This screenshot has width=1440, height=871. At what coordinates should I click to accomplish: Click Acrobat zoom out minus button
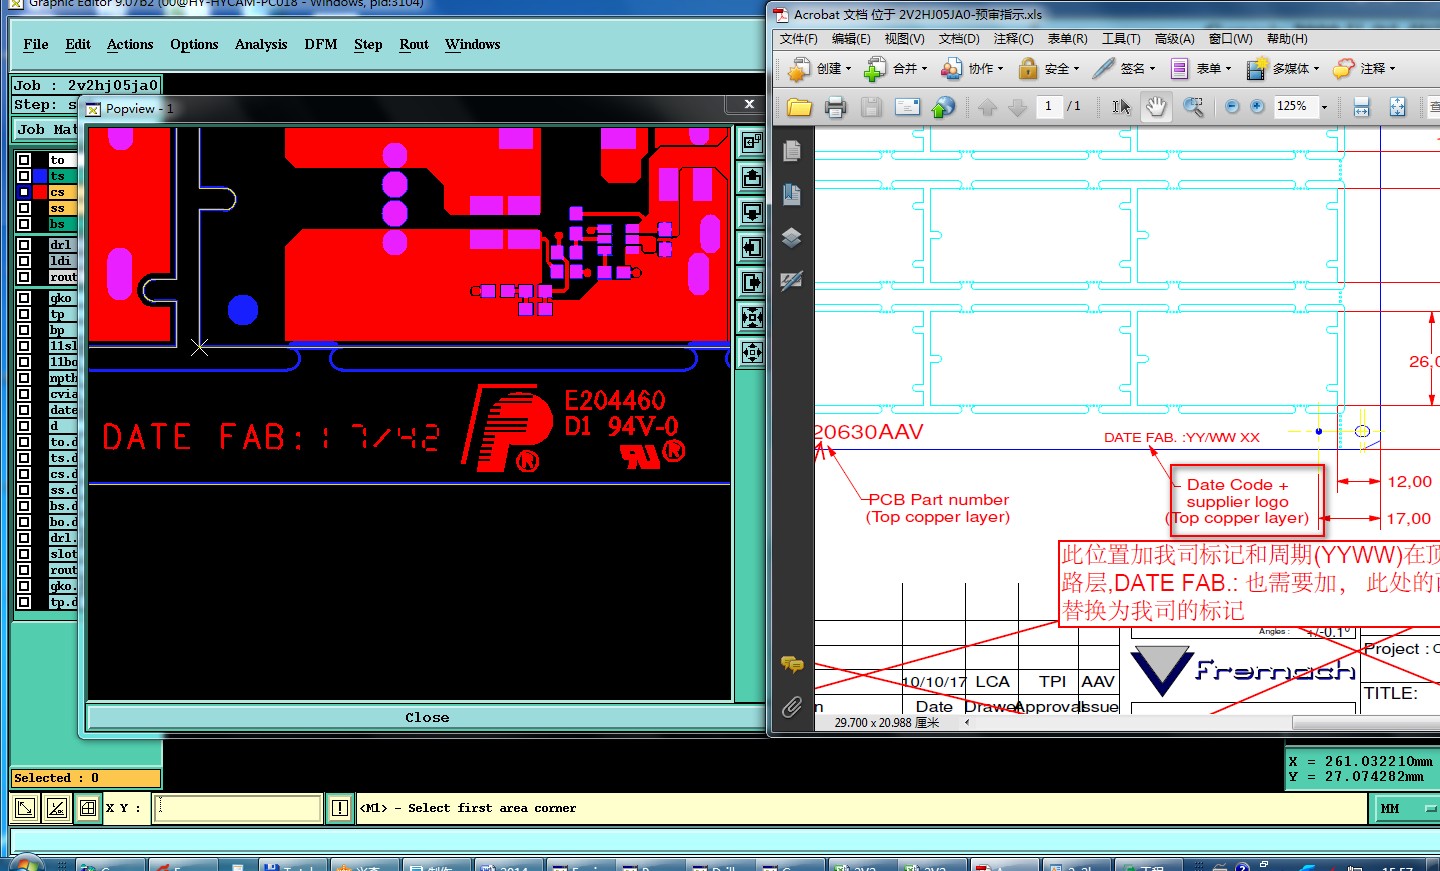[1232, 107]
